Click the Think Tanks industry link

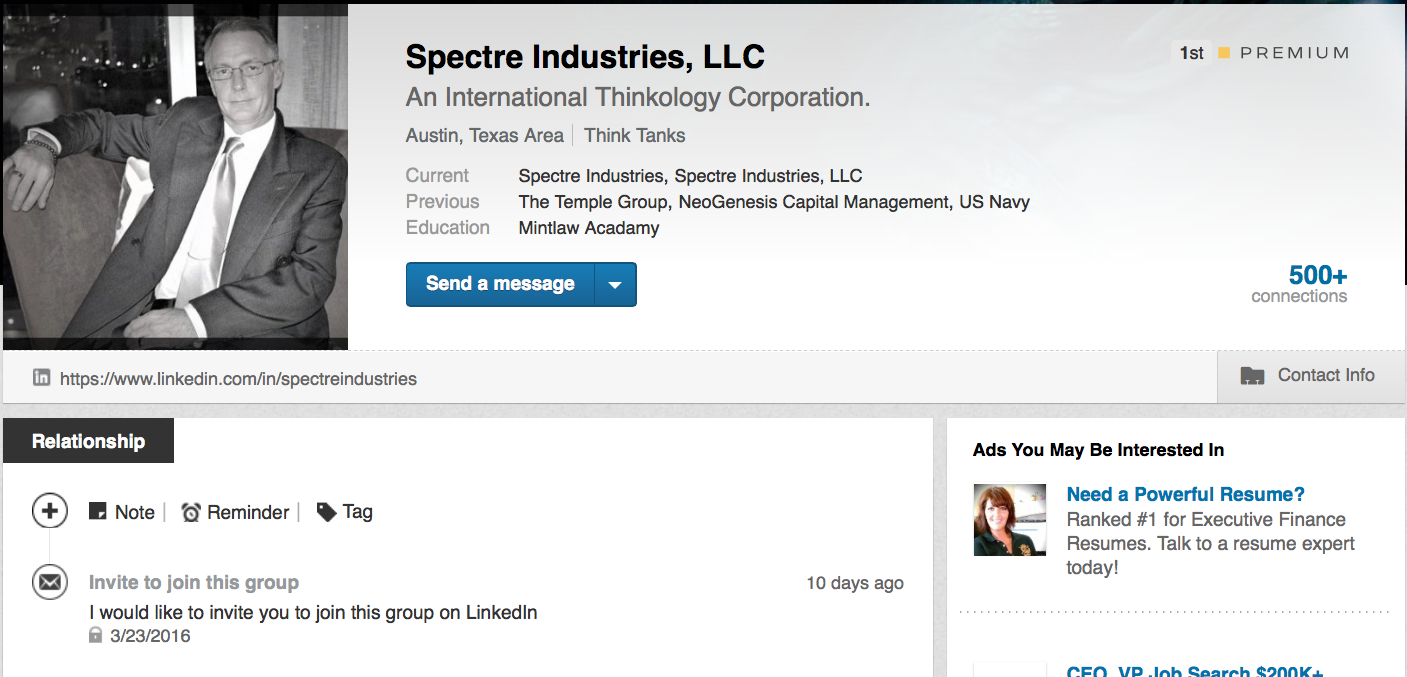click(x=635, y=135)
